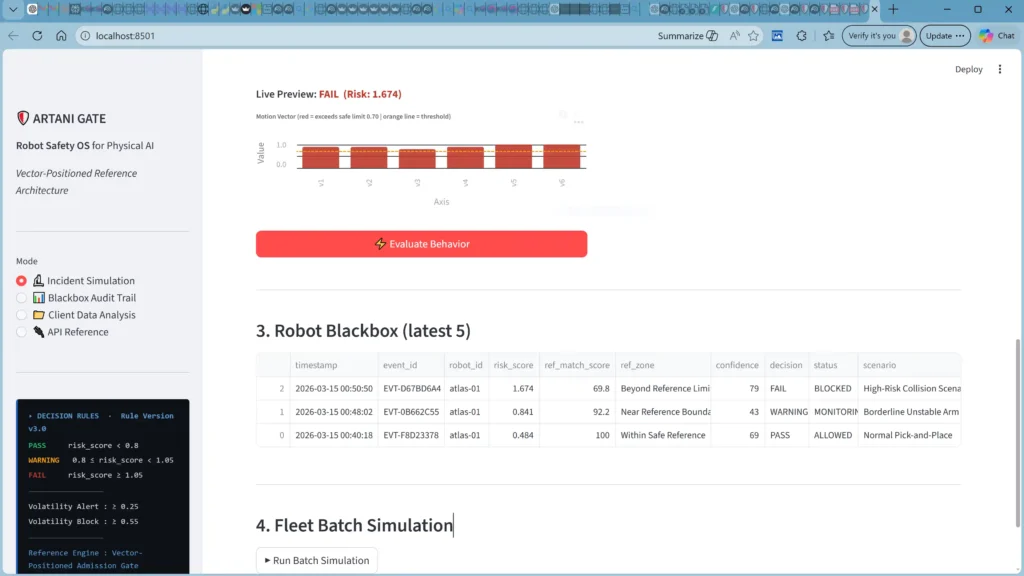This screenshot has width=1024, height=576.
Task: Click the localhost:8501 address bar
Action: point(300,36)
